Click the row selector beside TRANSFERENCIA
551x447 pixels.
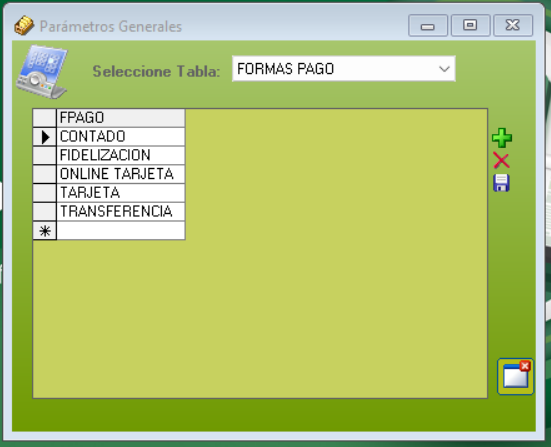click(45, 212)
